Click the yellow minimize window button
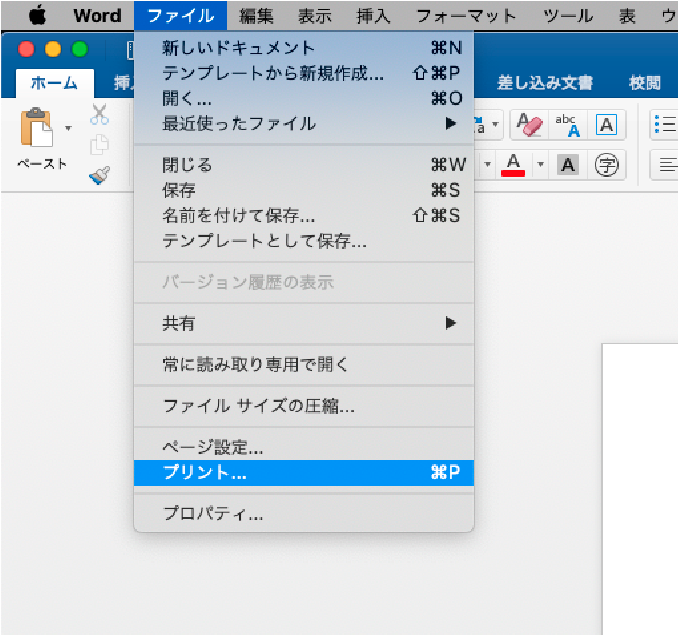Image resolution: width=678 pixels, height=635 pixels. point(53,49)
